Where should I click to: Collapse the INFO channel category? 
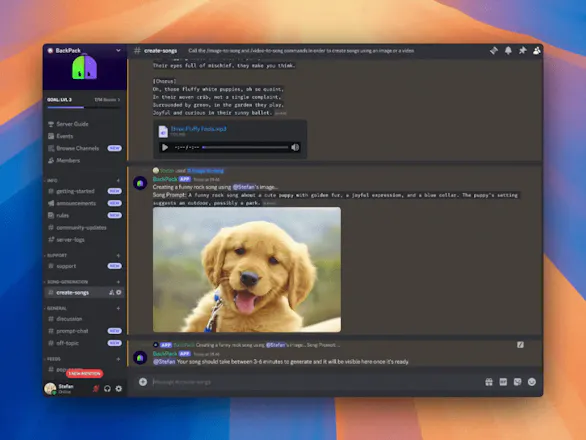(x=52, y=181)
